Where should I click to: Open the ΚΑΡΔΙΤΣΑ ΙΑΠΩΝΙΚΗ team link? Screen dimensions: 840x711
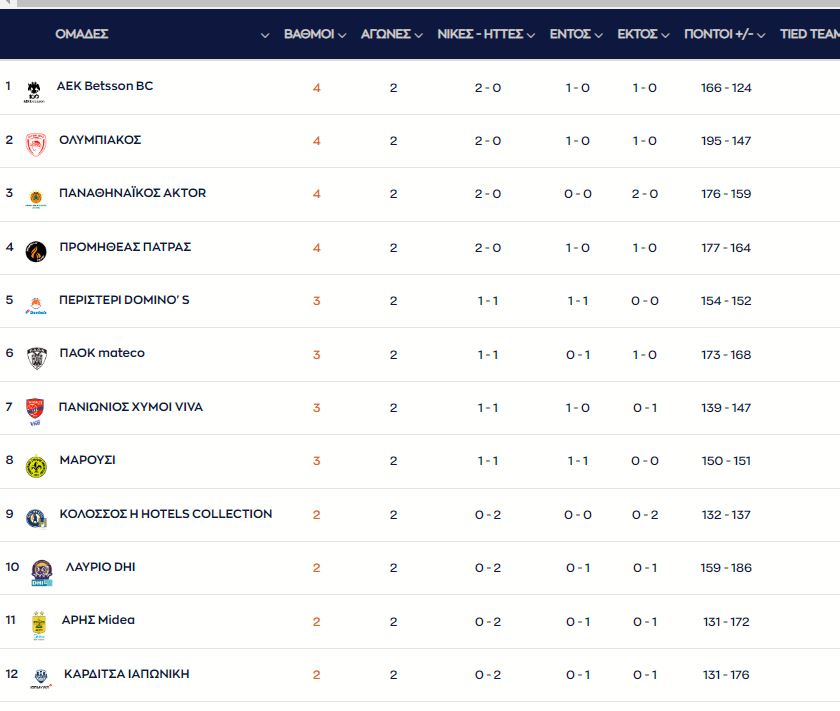[x=126, y=674]
